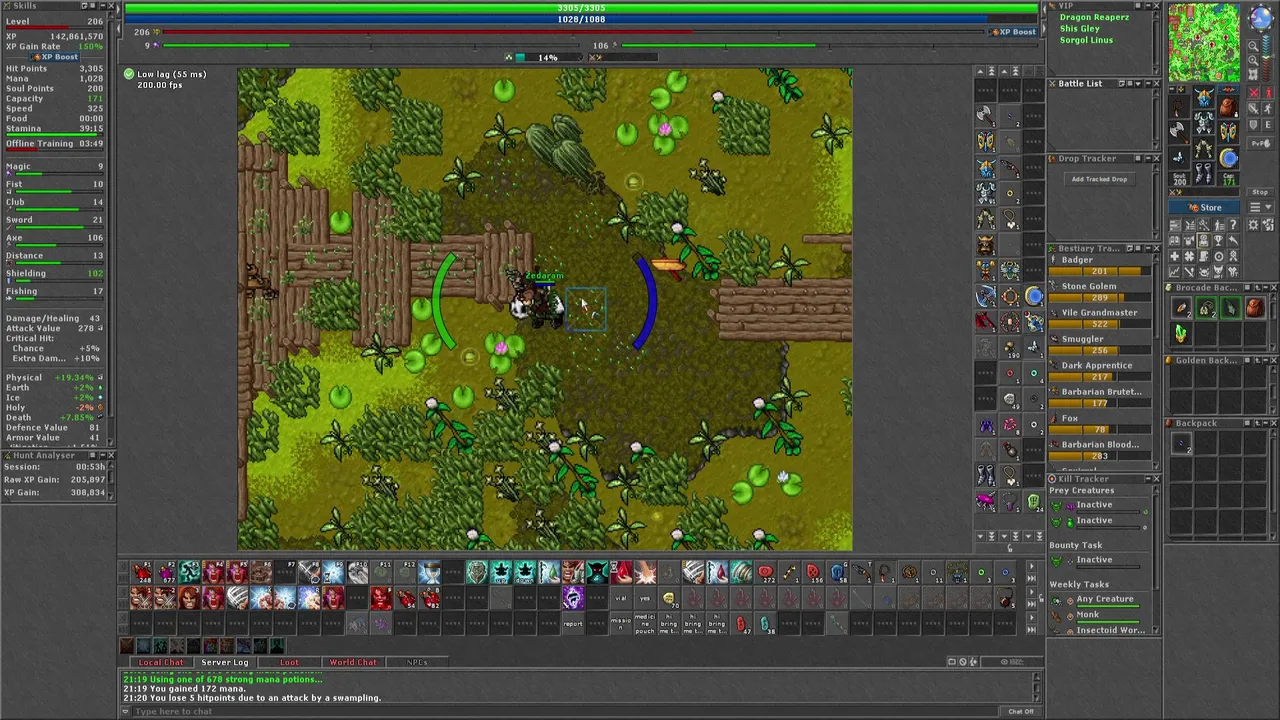Switch to the Loot chat tab
1280x720 pixels.
pos(289,662)
